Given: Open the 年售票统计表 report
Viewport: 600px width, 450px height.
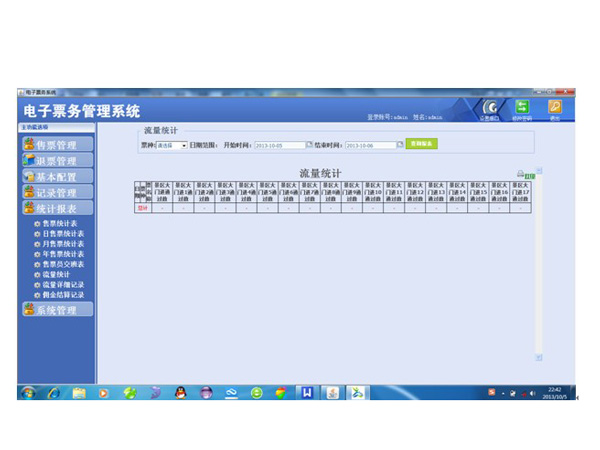Looking at the screenshot, I should click(63, 254).
